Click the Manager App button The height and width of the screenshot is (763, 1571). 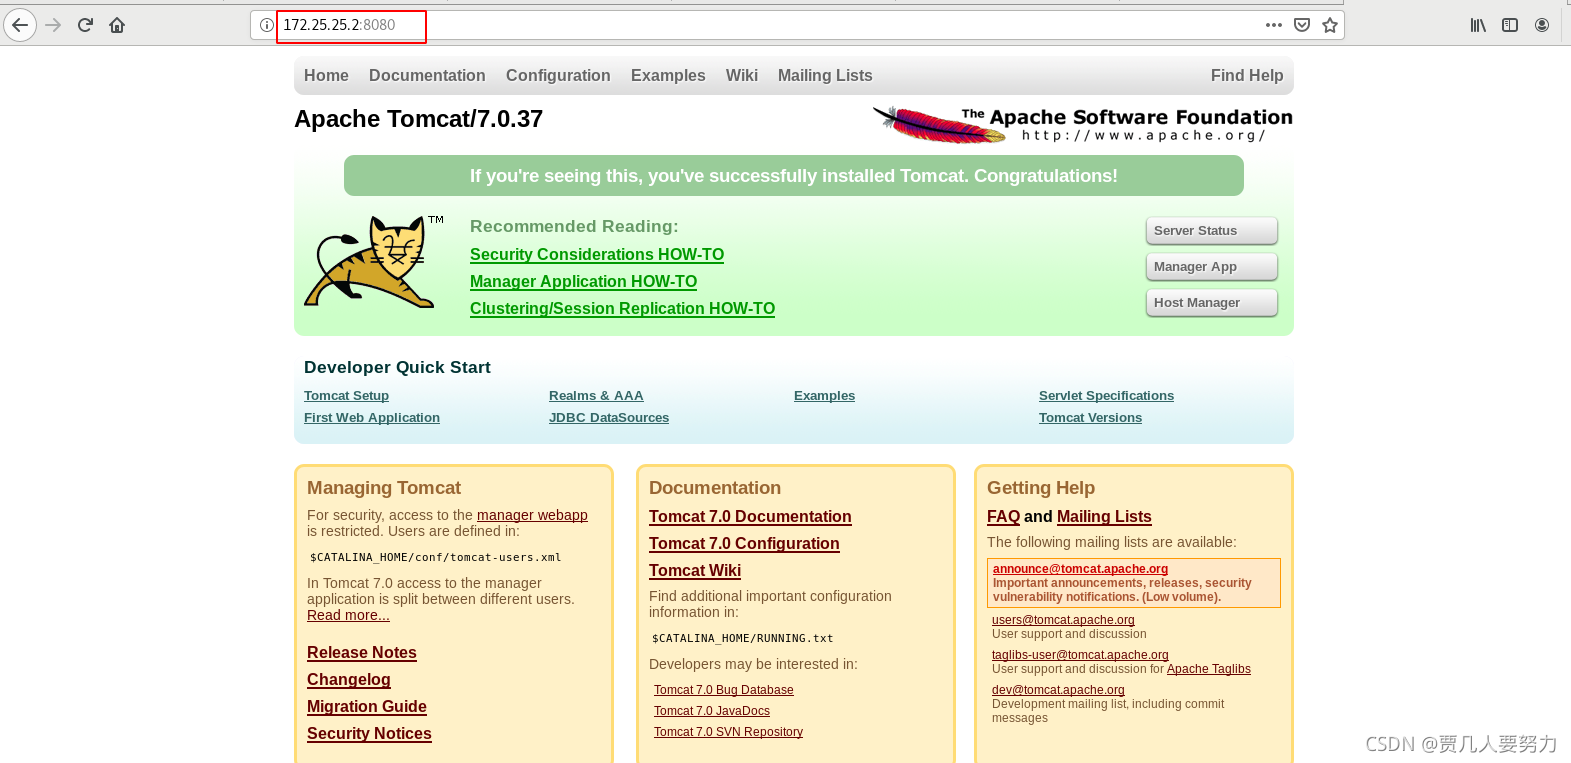click(x=1212, y=267)
